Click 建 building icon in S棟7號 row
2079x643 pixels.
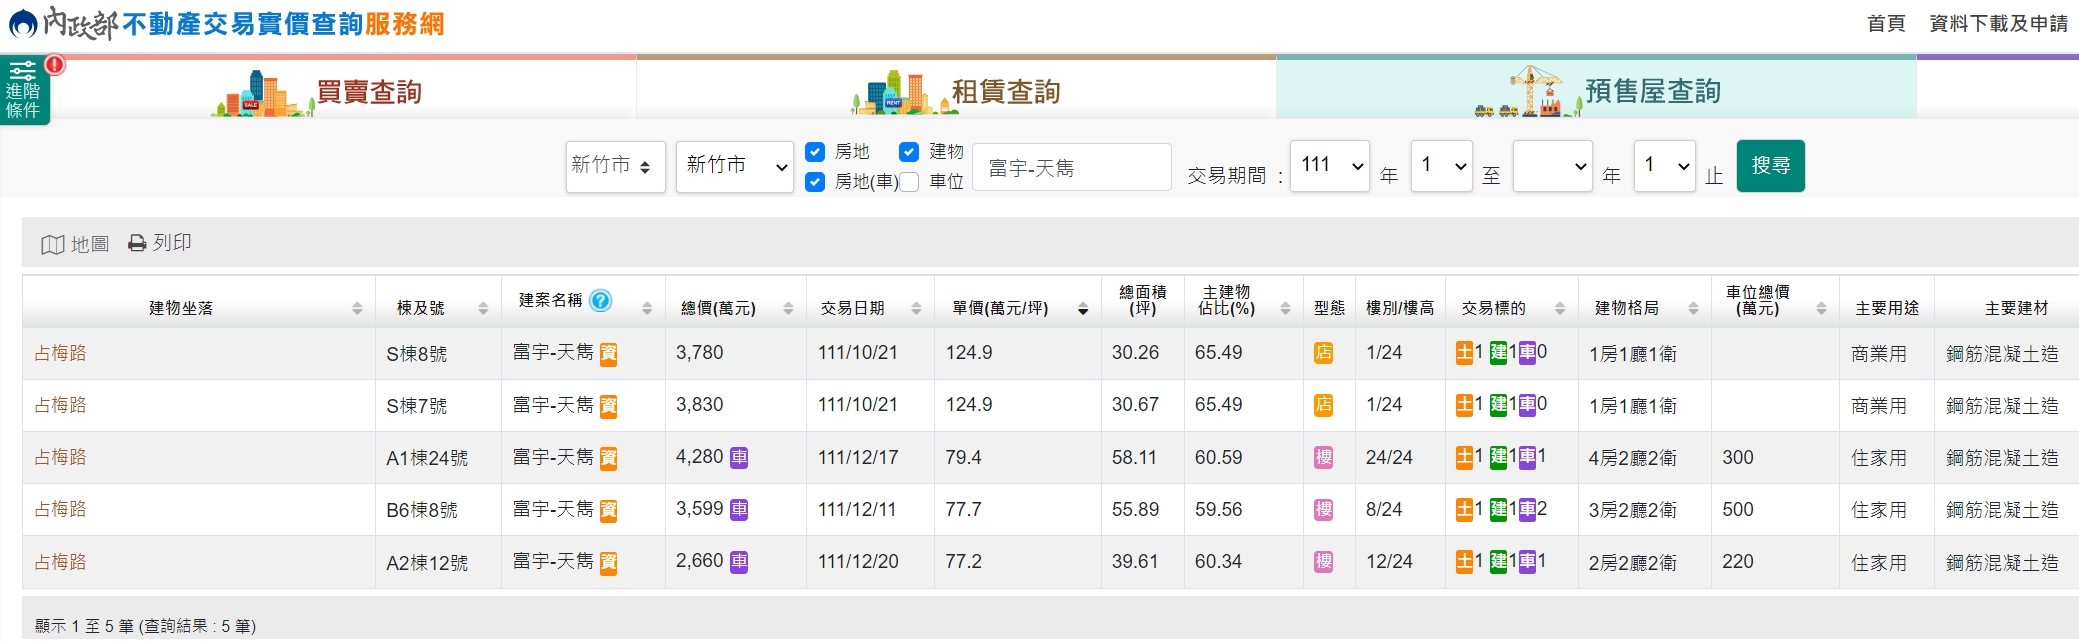(1498, 405)
